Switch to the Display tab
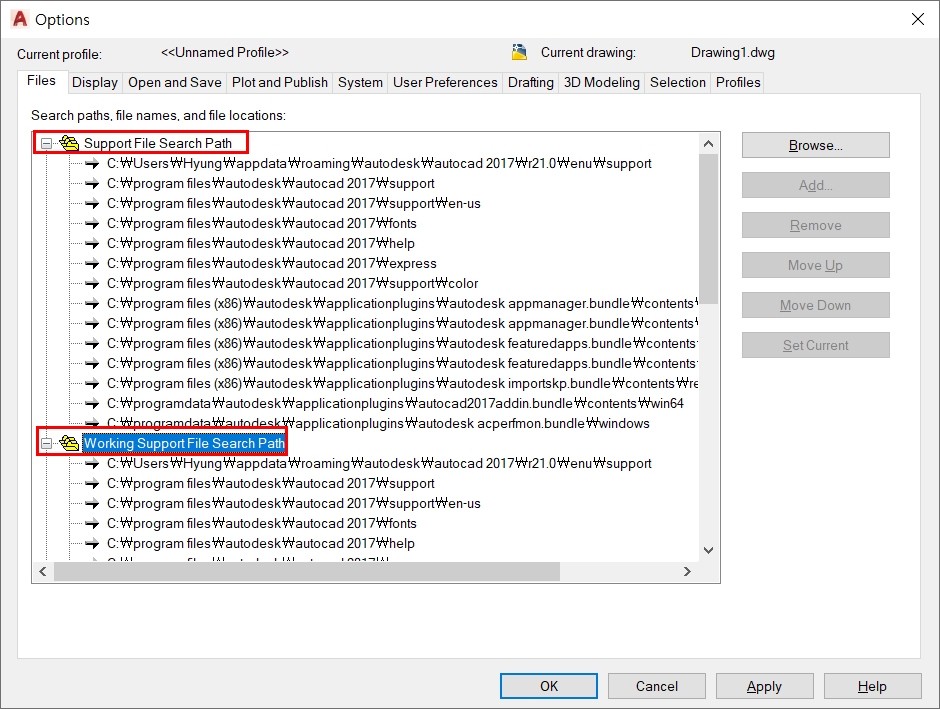940x709 pixels. coord(95,82)
